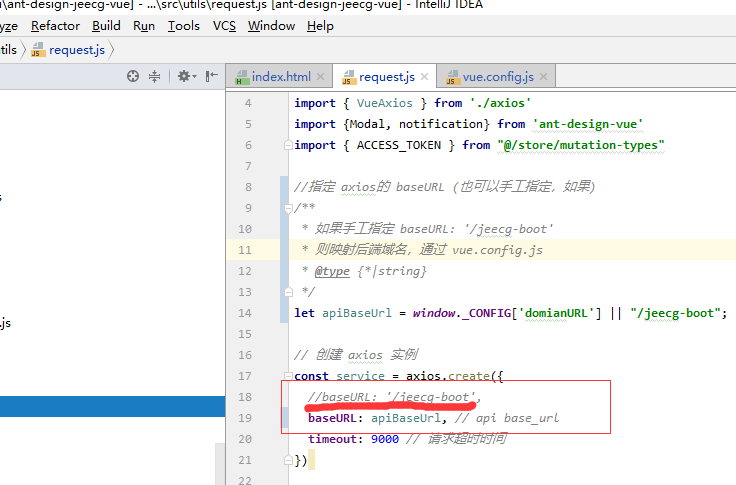Click the collapse all icon in project panel
736x485 pixels.
tap(154, 76)
